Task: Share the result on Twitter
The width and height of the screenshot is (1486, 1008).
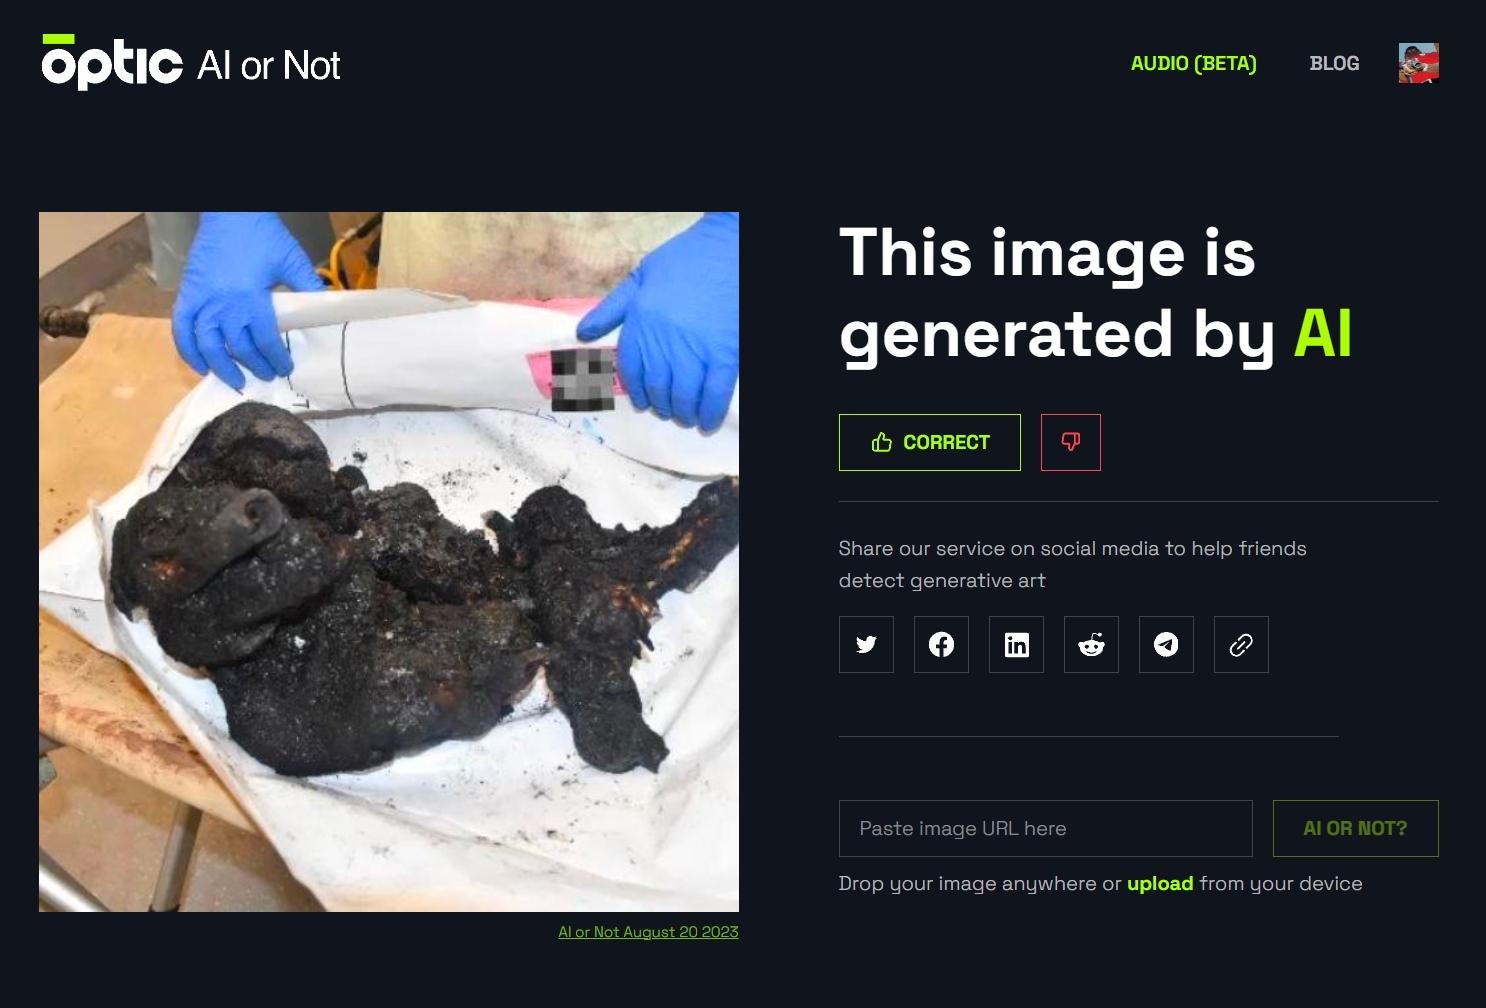Action: (866, 645)
